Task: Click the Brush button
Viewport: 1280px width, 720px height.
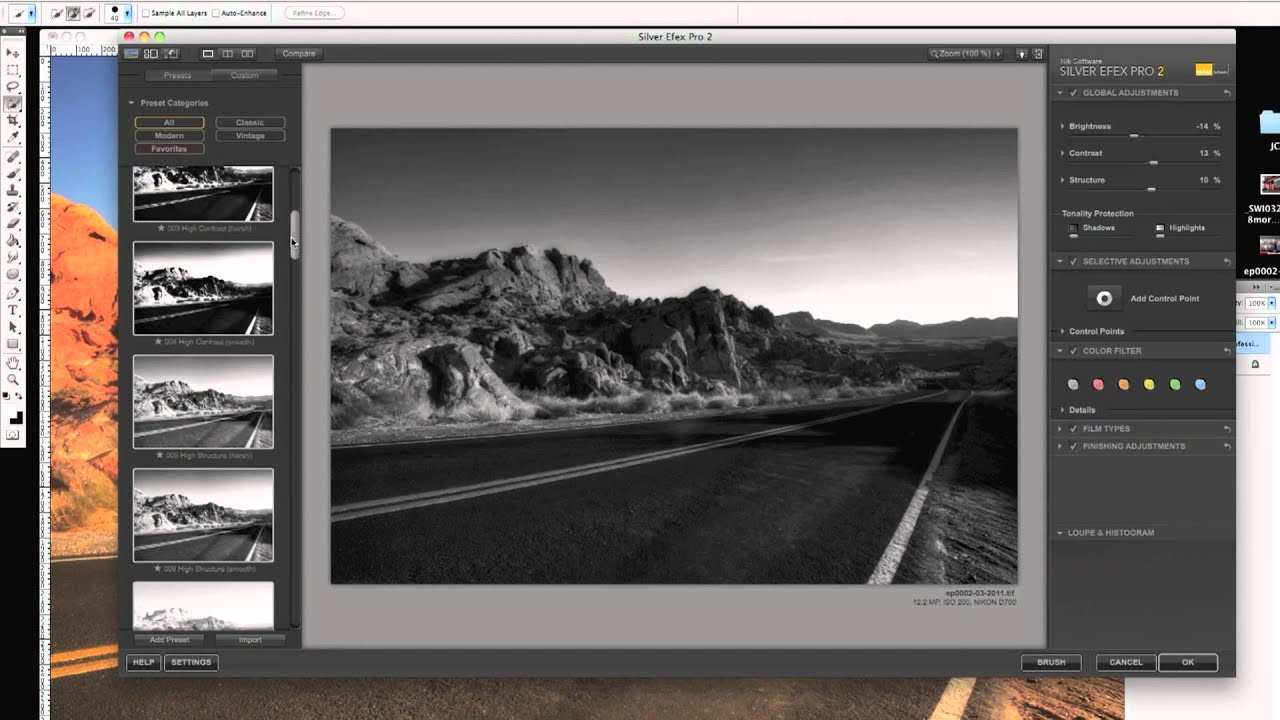Action: [1051, 662]
